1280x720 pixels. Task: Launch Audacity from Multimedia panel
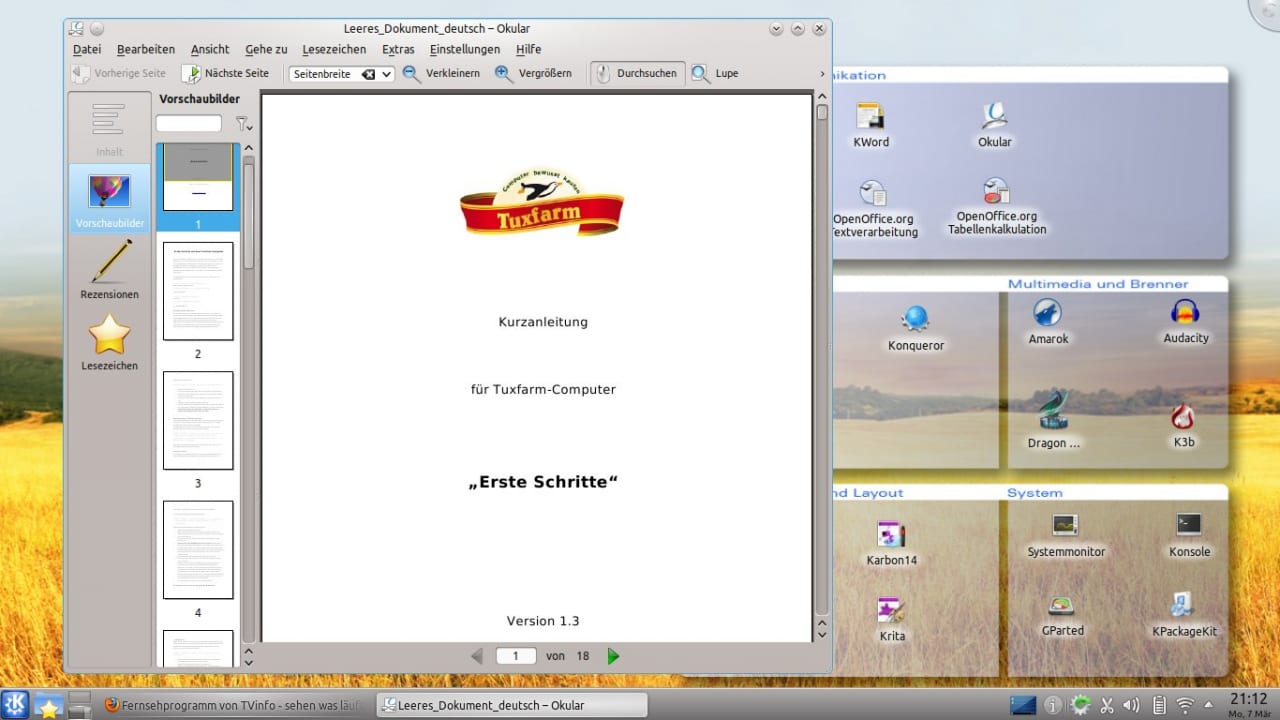coord(1186,321)
